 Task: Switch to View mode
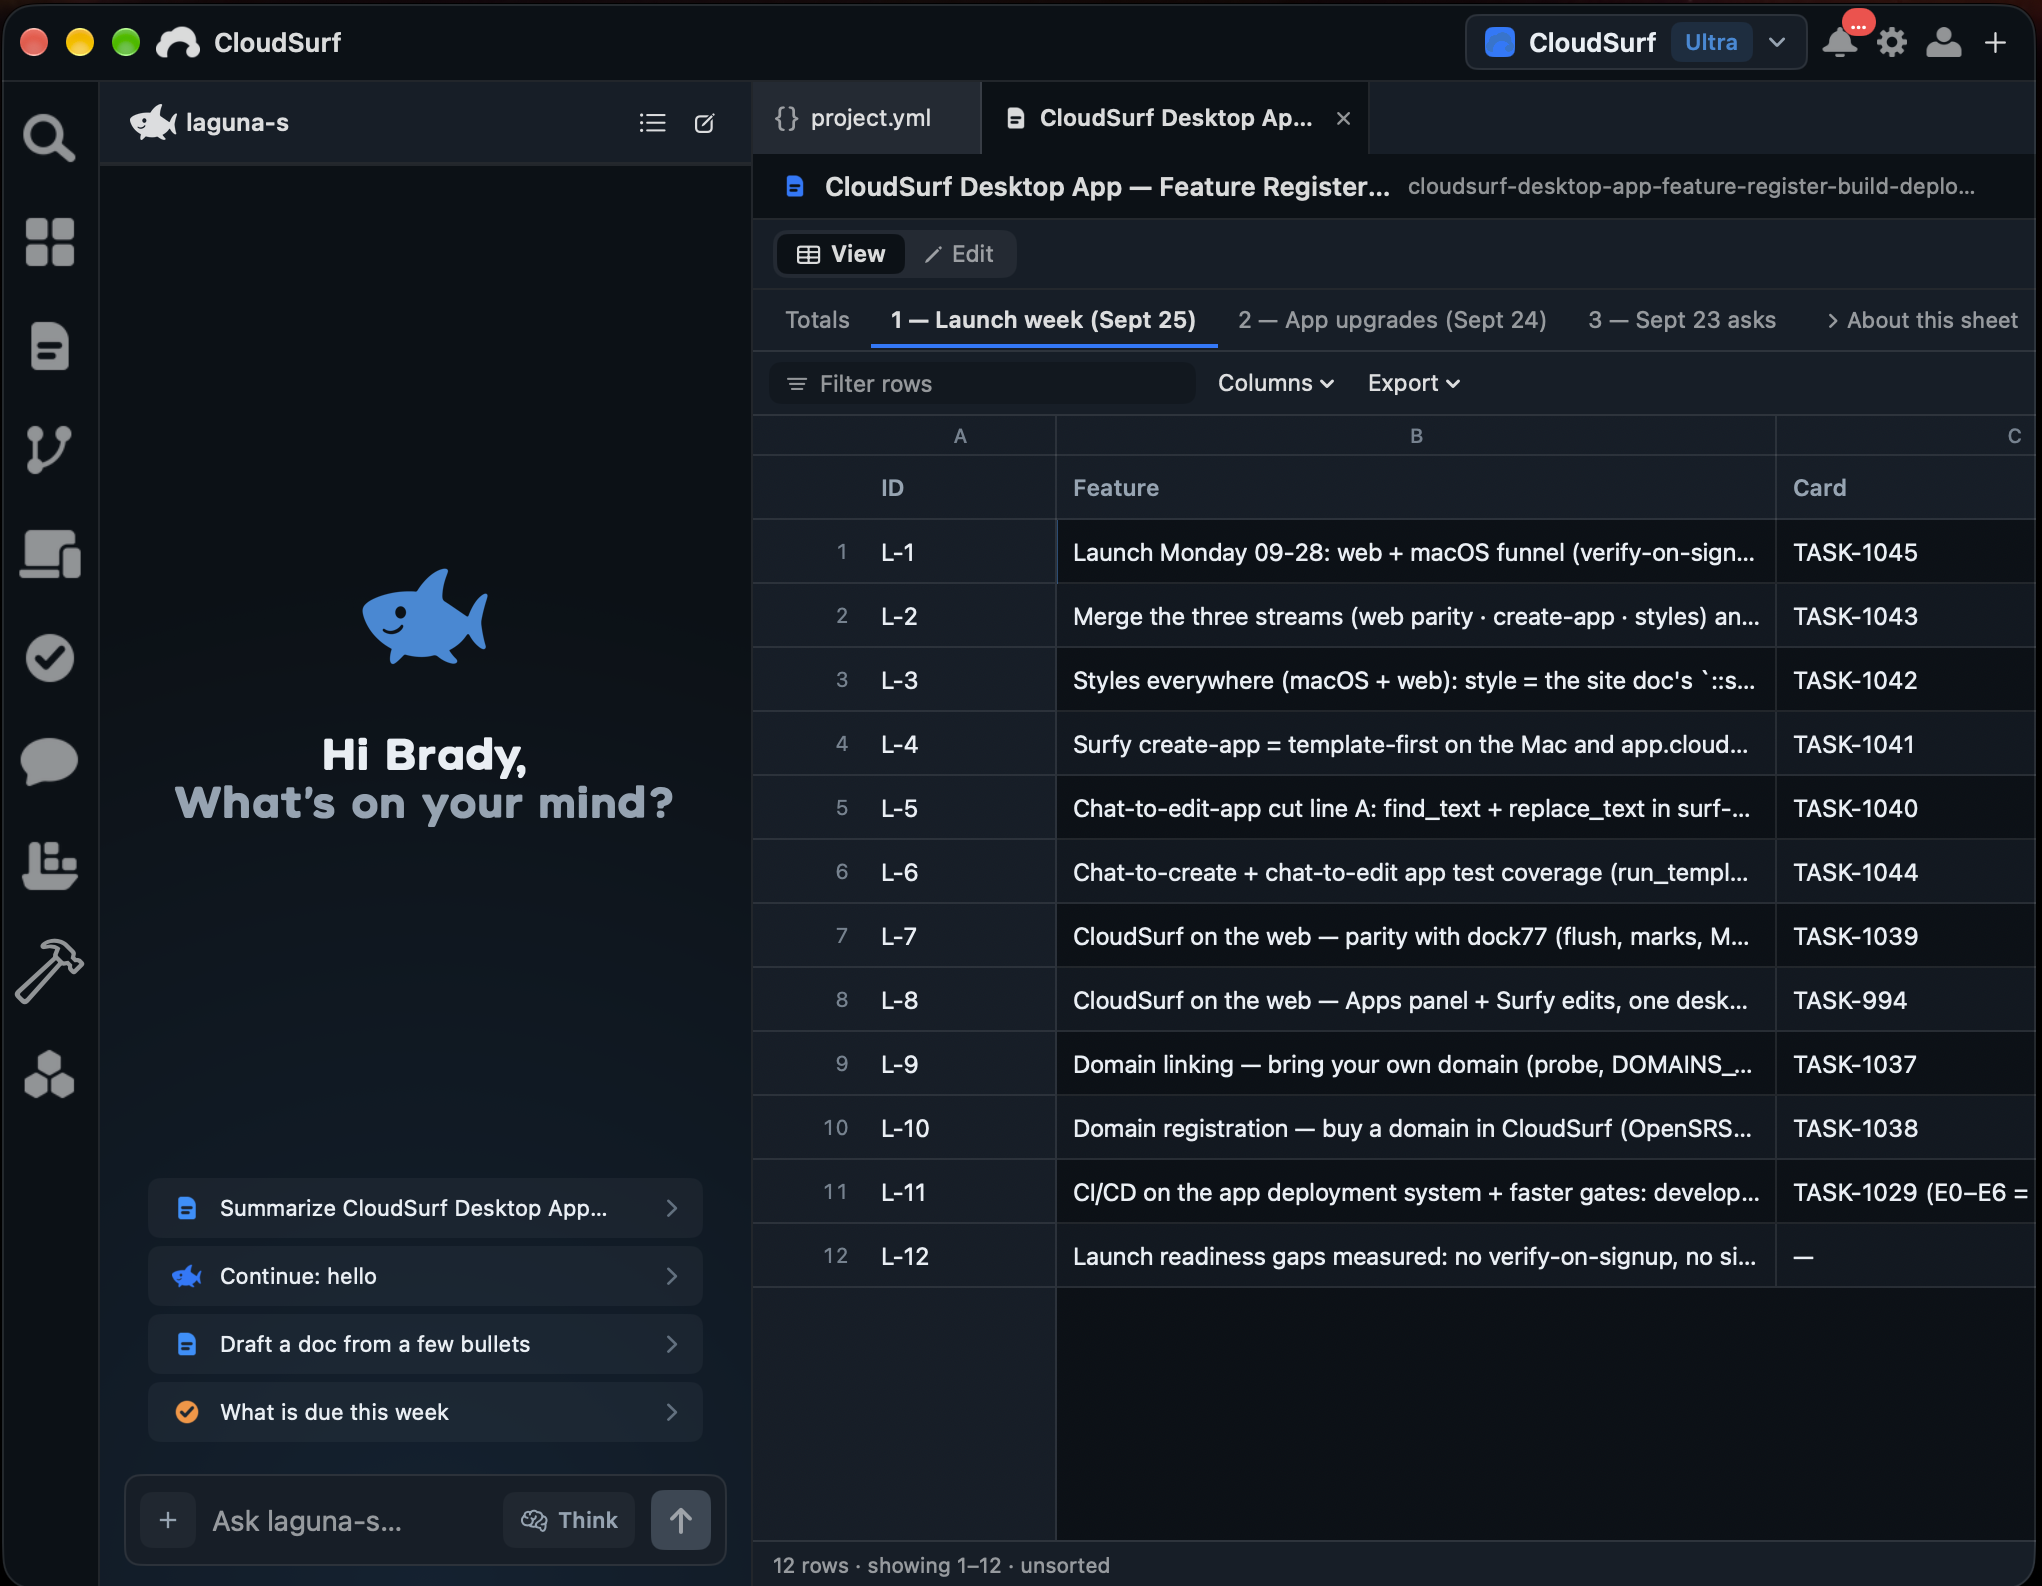pyautogui.click(x=841, y=254)
